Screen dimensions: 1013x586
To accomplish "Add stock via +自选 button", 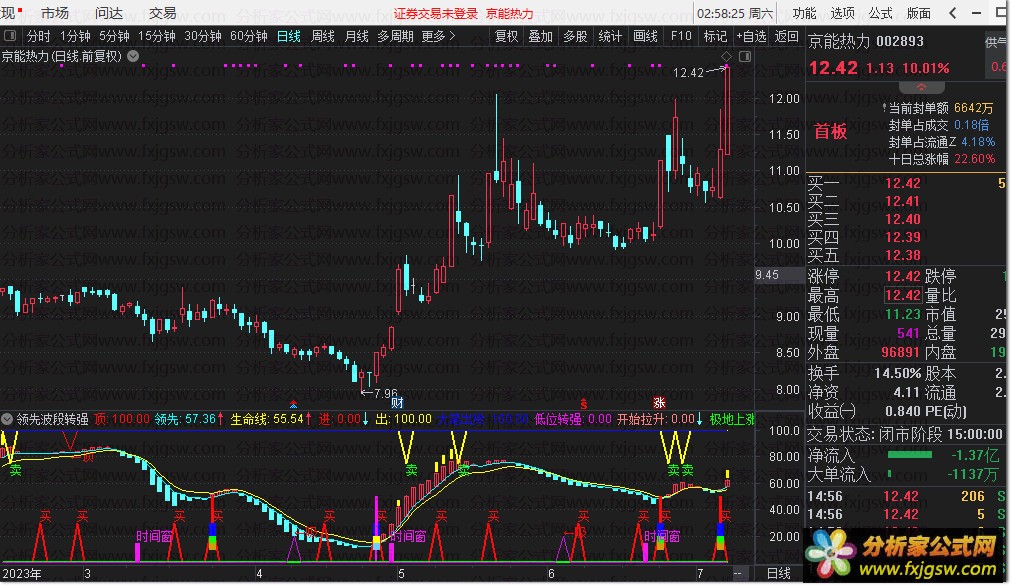I will 751,36.
